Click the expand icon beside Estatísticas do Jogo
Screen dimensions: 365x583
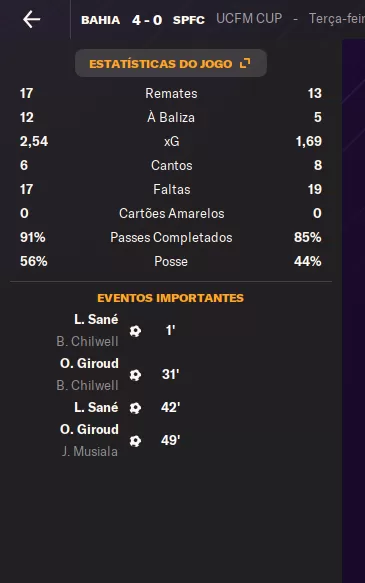pyautogui.click(x=245, y=63)
